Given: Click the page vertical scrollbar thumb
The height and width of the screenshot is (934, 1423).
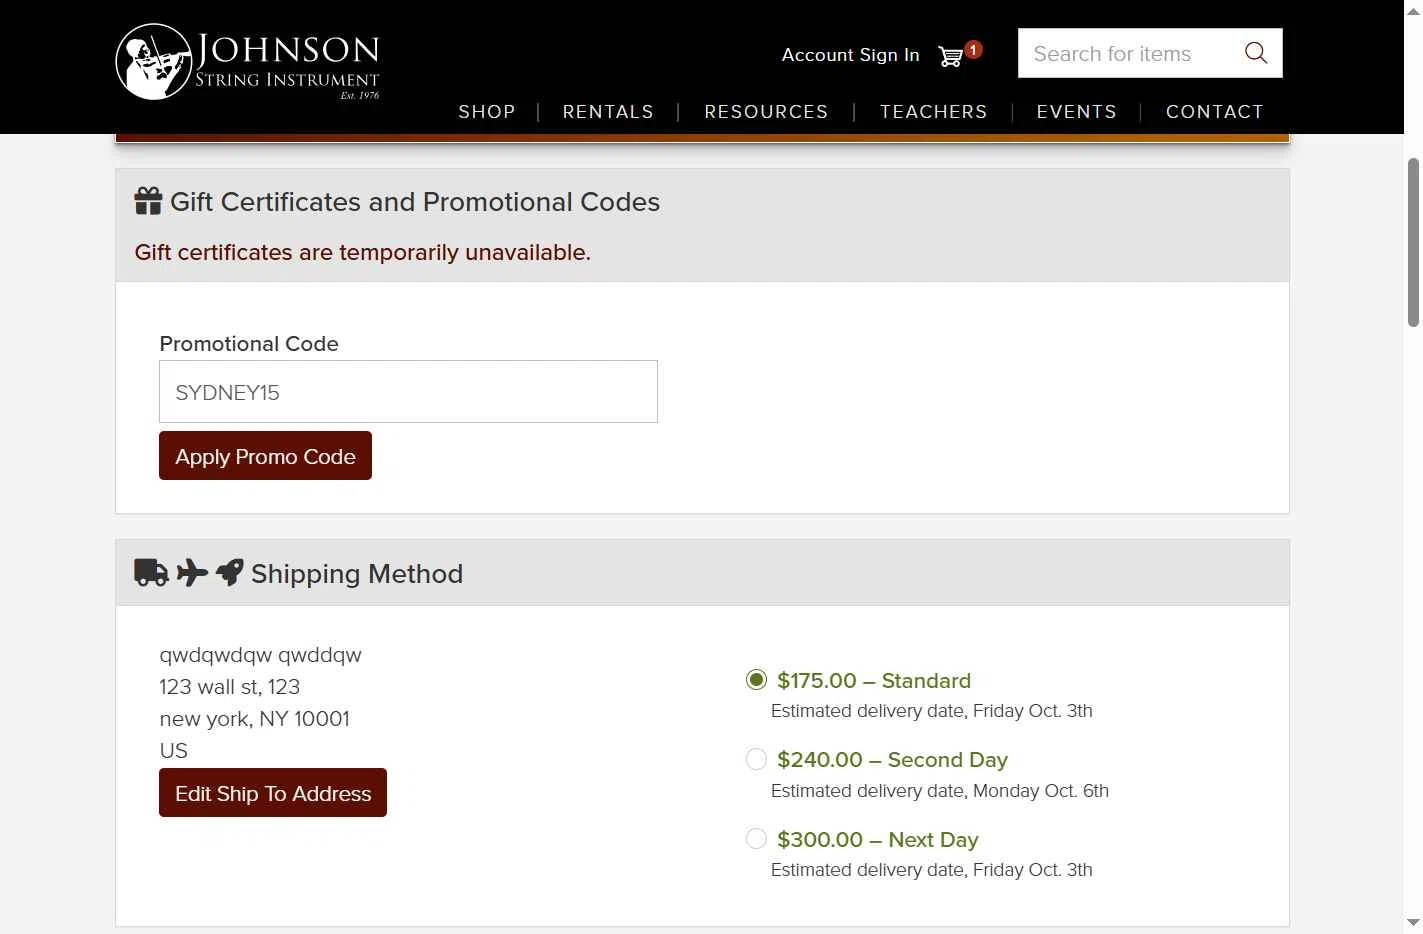Looking at the screenshot, I should [1413, 242].
